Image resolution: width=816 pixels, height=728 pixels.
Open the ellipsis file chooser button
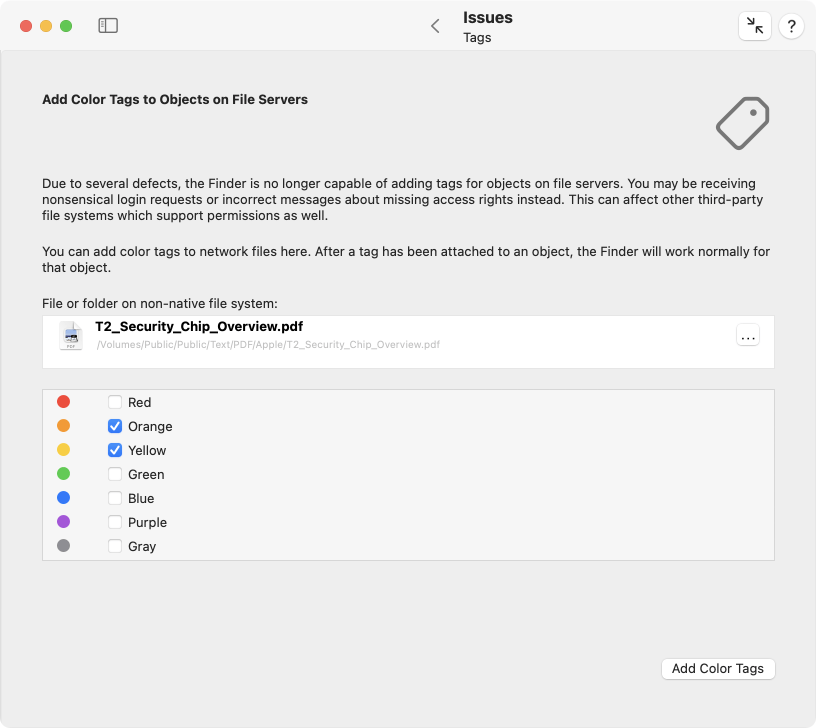coord(747,335)
